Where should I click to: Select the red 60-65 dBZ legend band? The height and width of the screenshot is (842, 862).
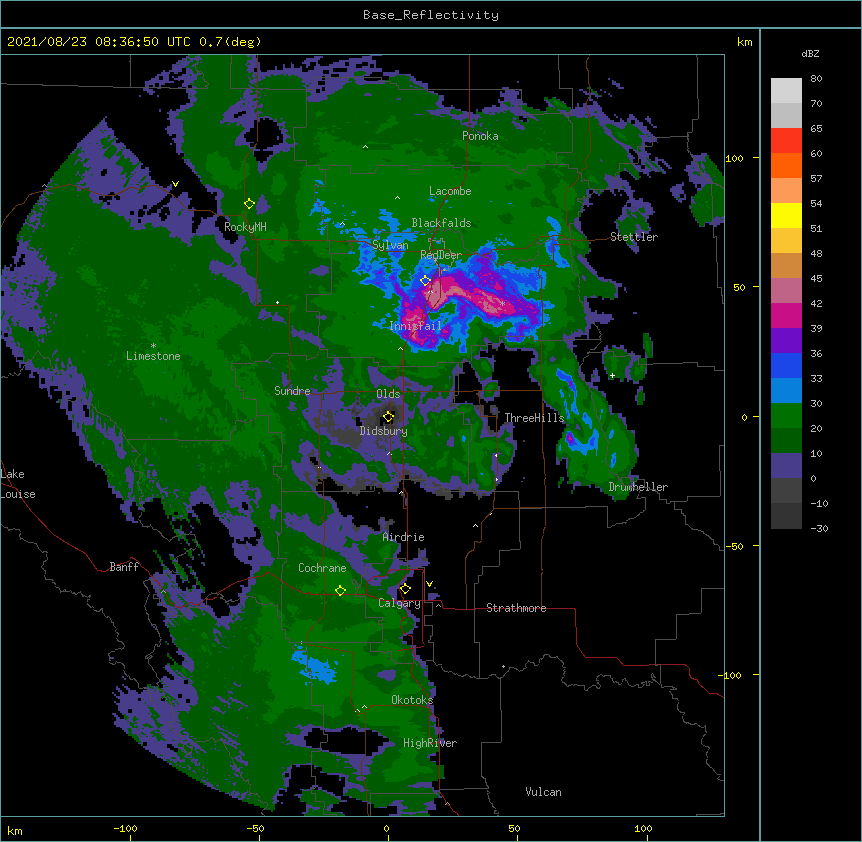click(786, 141)
